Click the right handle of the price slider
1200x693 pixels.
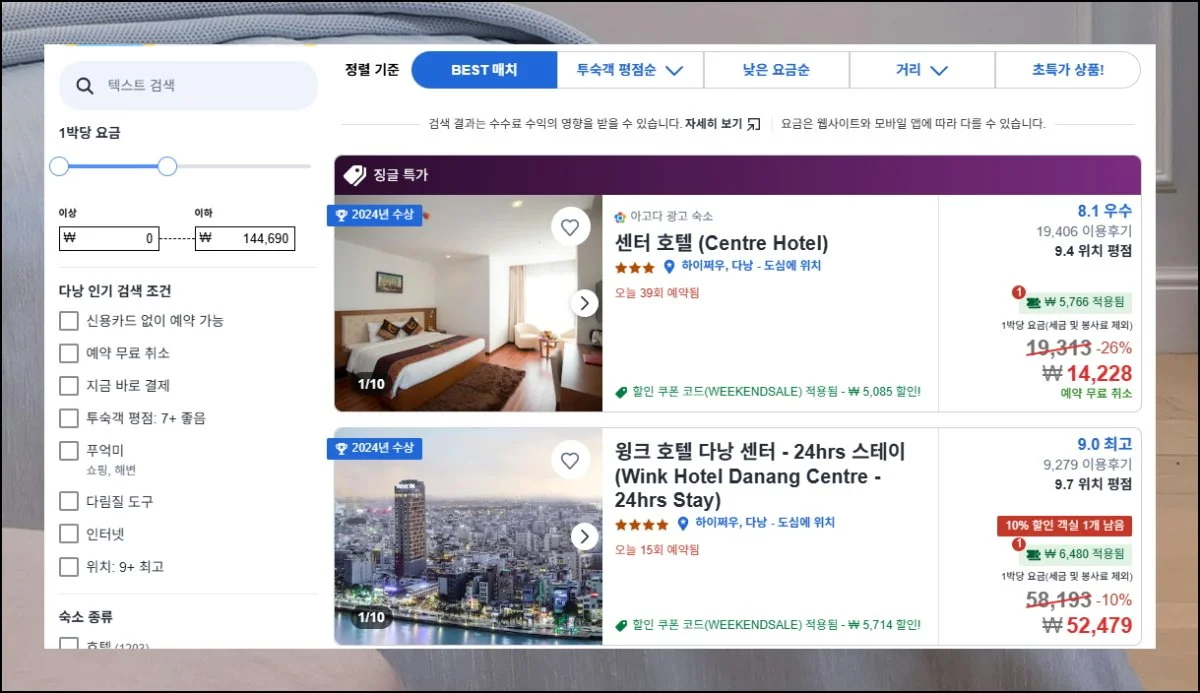[167, 166]
